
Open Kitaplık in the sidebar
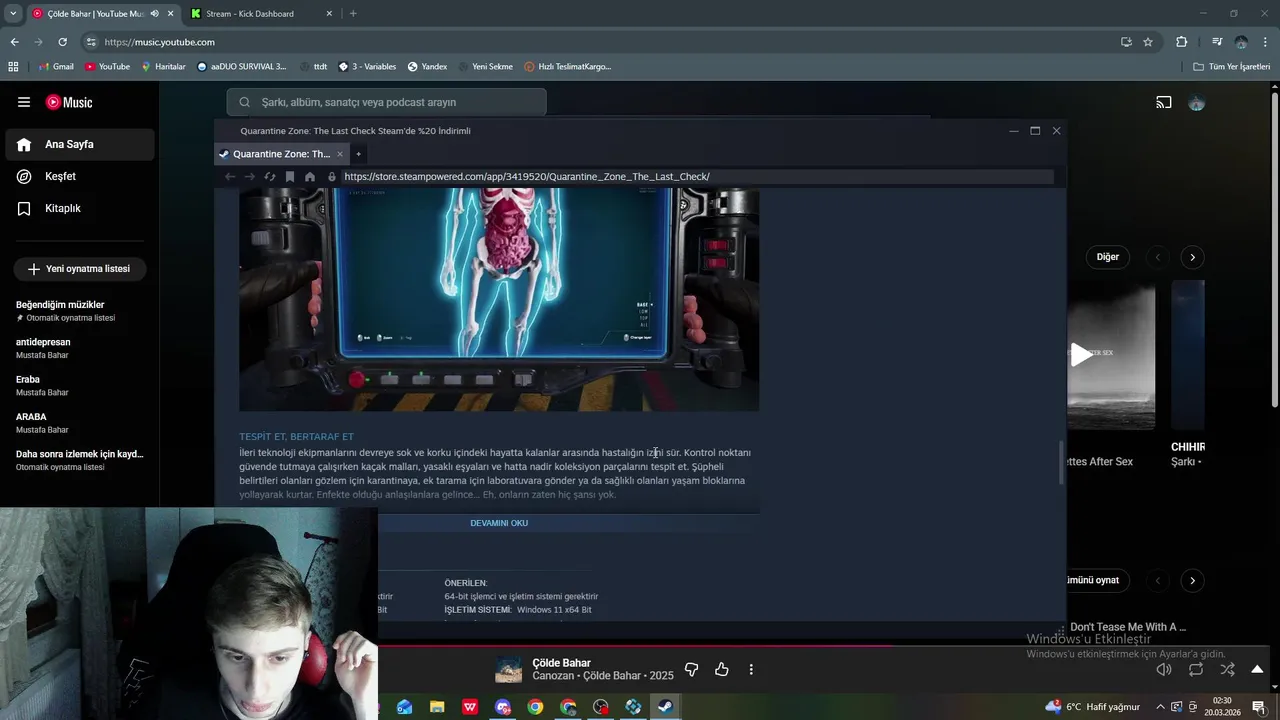coord(80,208)
